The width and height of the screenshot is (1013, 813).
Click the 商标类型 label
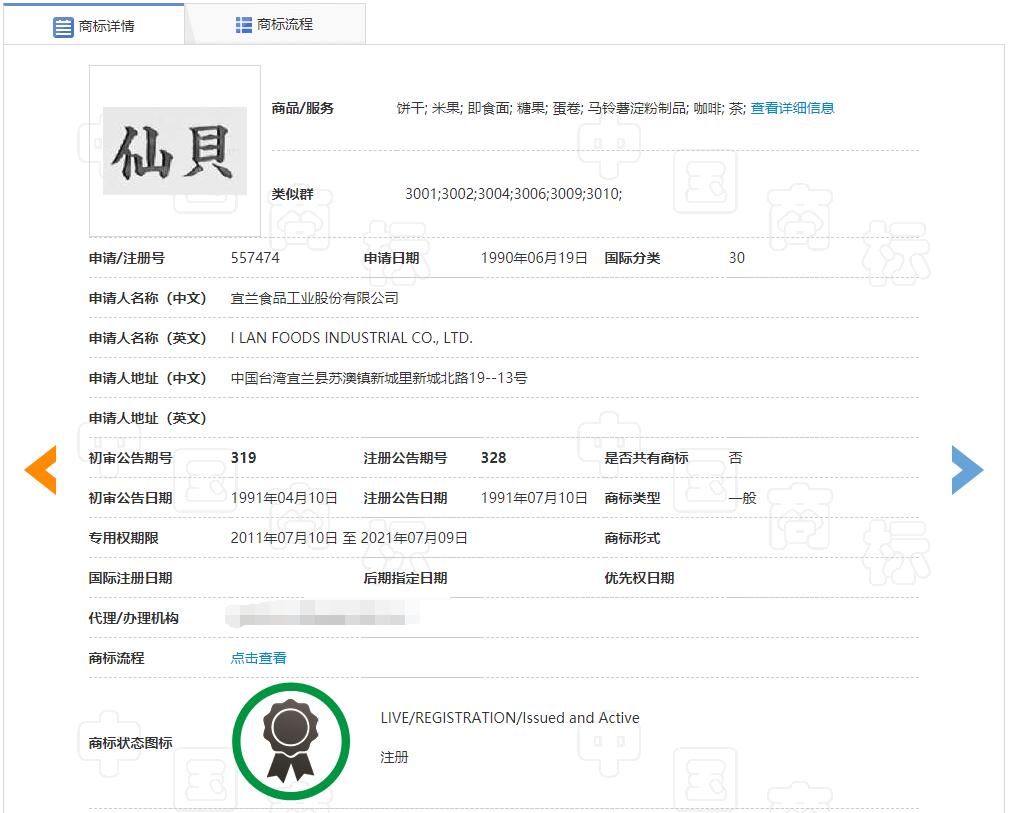[632, 498]
